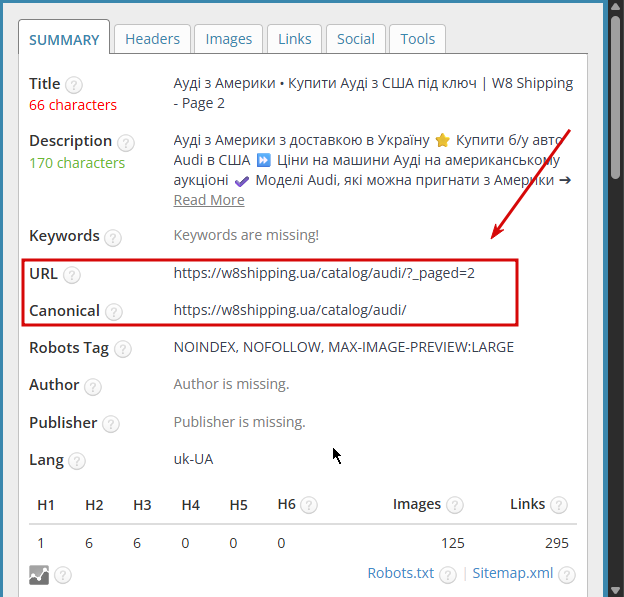Image resolution: width=624 pixels, height=597 pixels.
Task: Click the help icon next to Canonical
Action: click(x=114, y=312)
